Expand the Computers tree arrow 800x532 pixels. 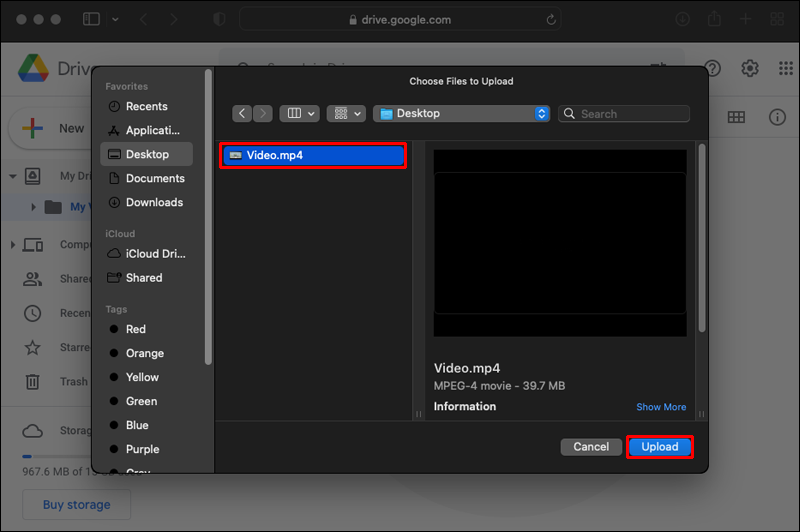(13, 245)
